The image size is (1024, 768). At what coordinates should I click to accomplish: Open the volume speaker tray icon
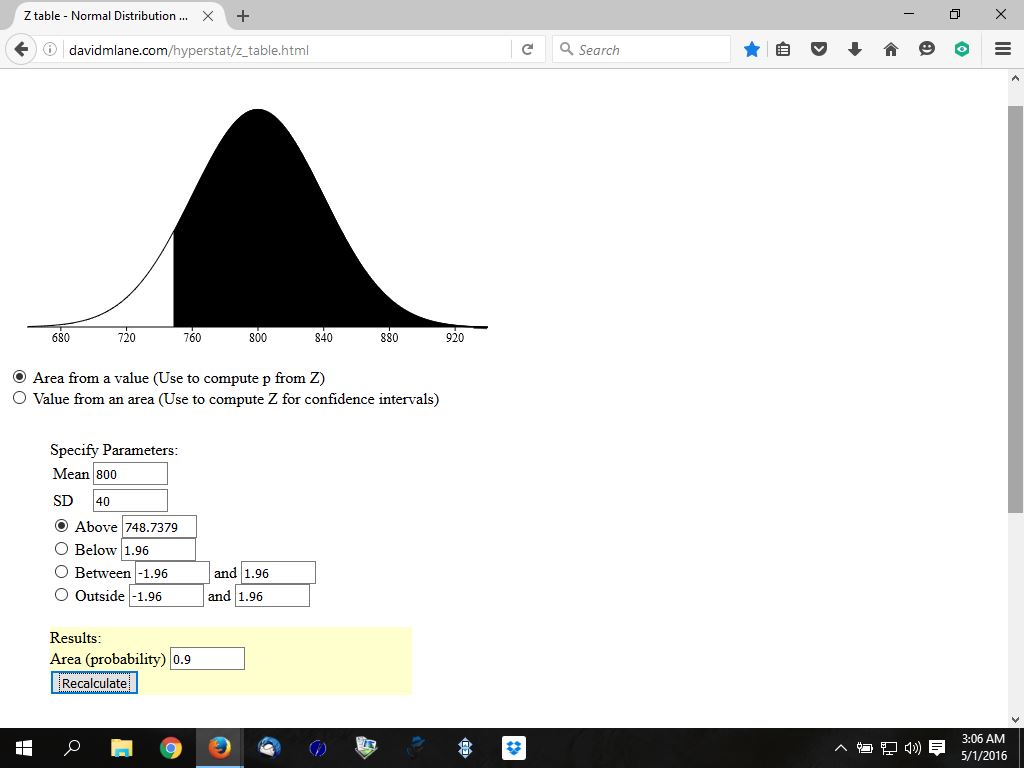[912, 748]
